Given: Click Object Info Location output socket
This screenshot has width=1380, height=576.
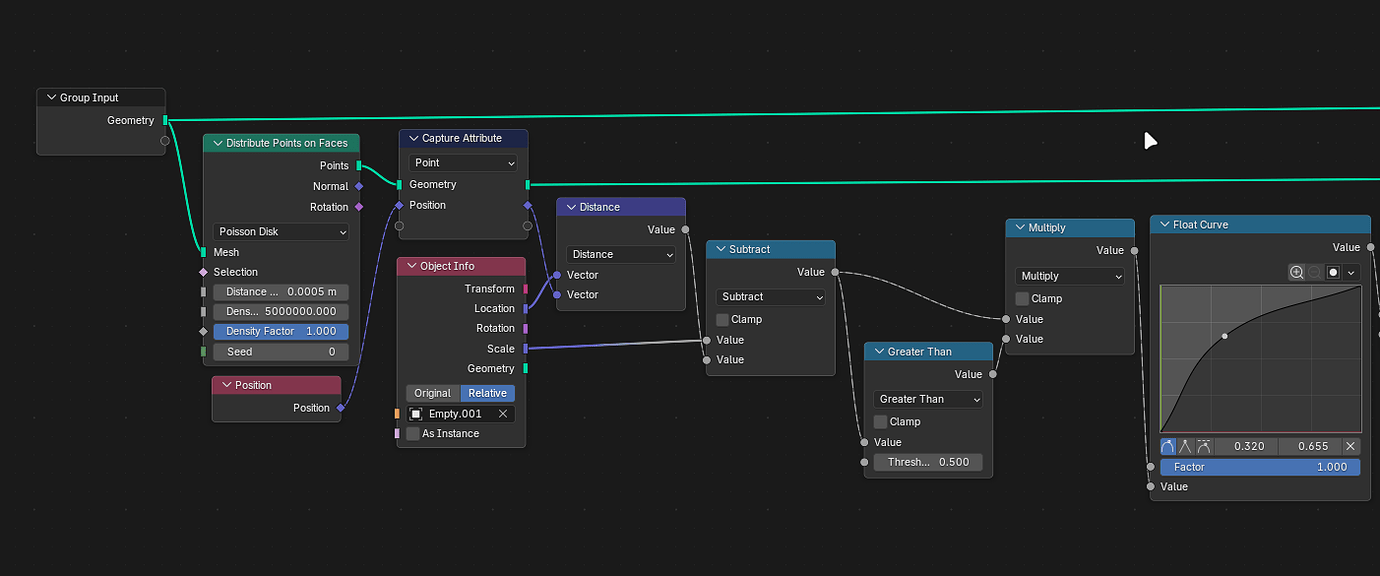Looking at the screenshot, I should click(x=526, y=309).
